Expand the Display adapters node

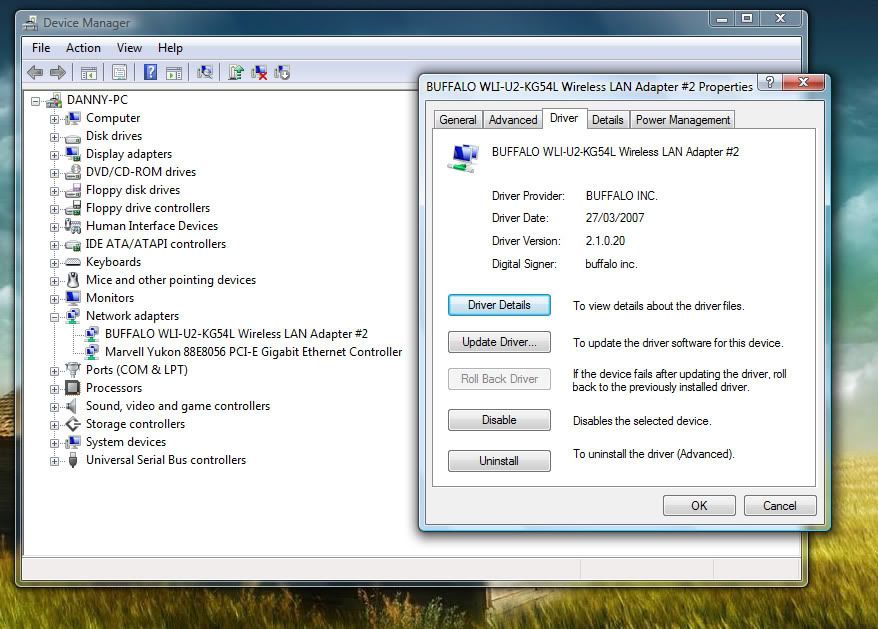point(55,154)
